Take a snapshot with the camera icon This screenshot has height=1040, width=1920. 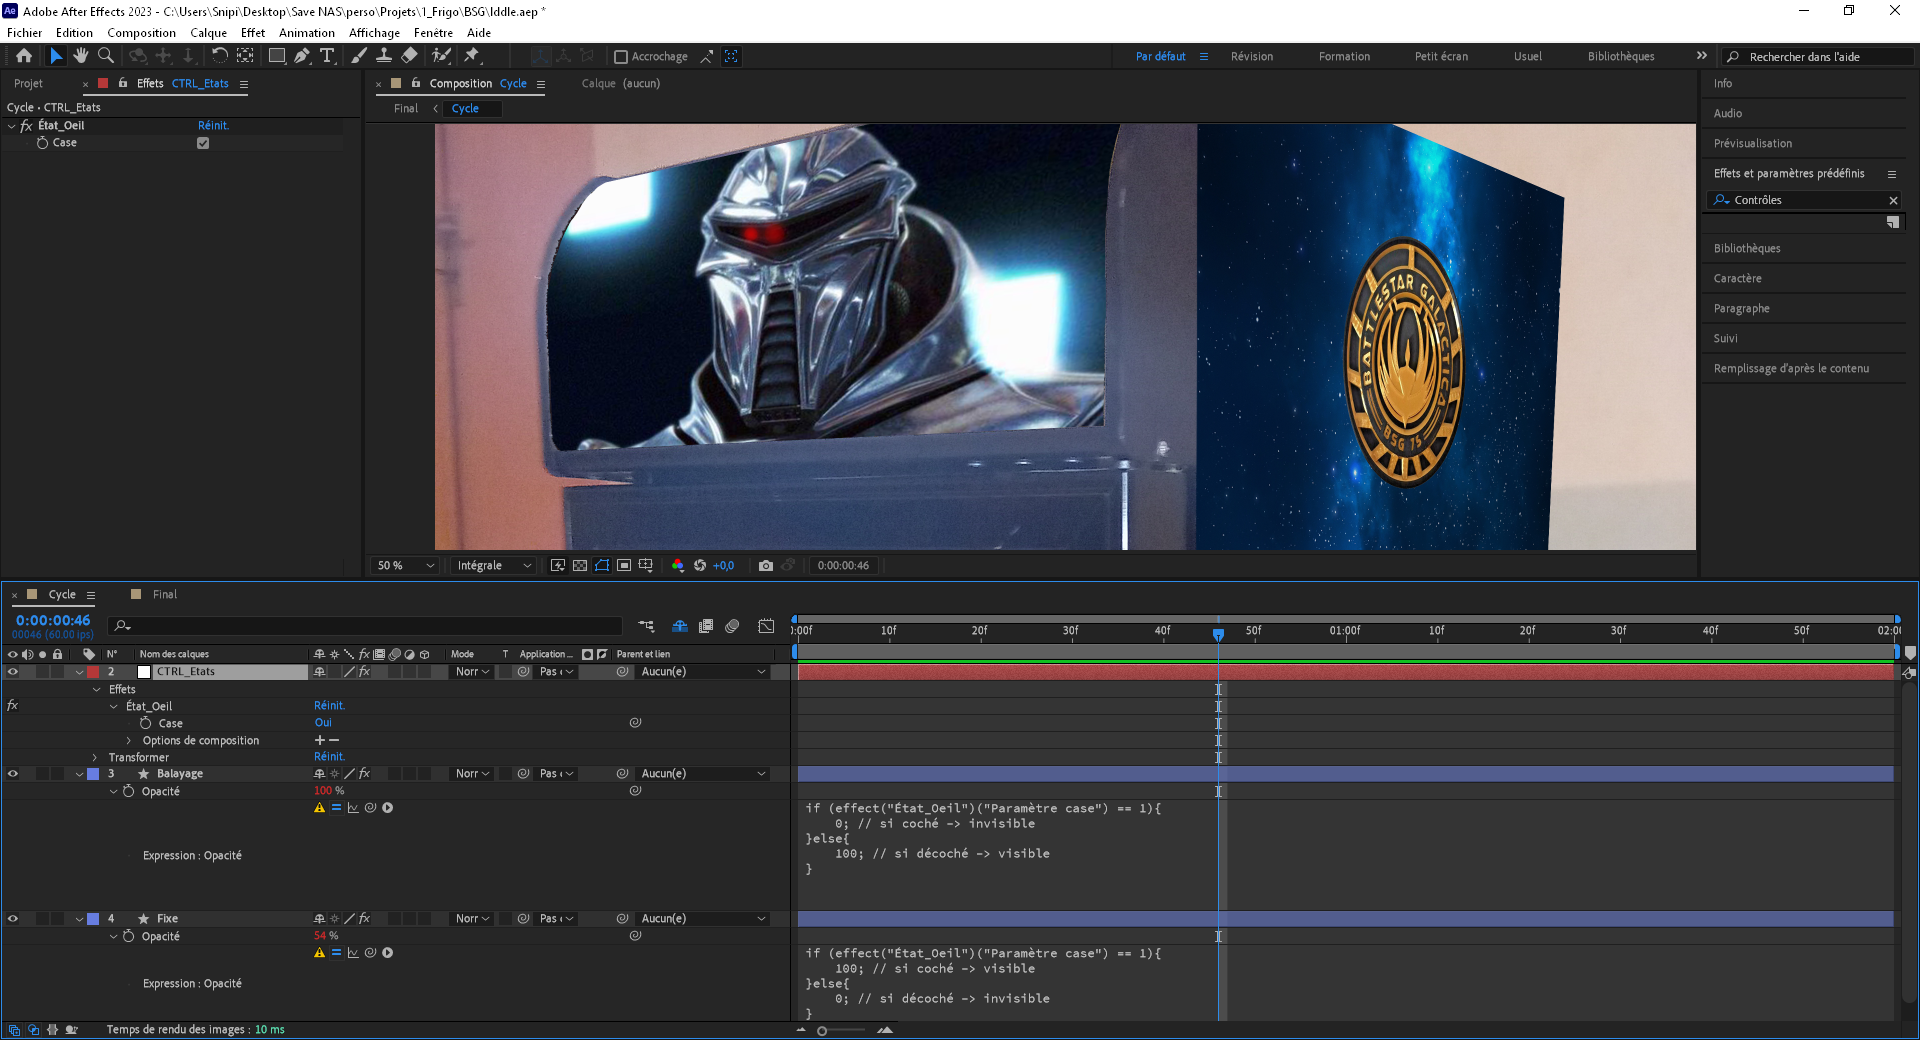tap(766, 566)
